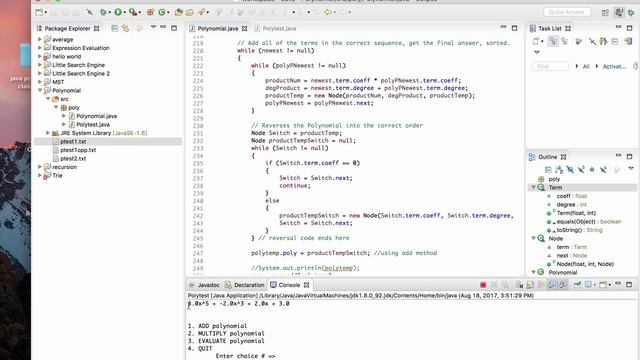
Task: Select the recursion project
Action: pyautogui.click(x=64, y=167)
